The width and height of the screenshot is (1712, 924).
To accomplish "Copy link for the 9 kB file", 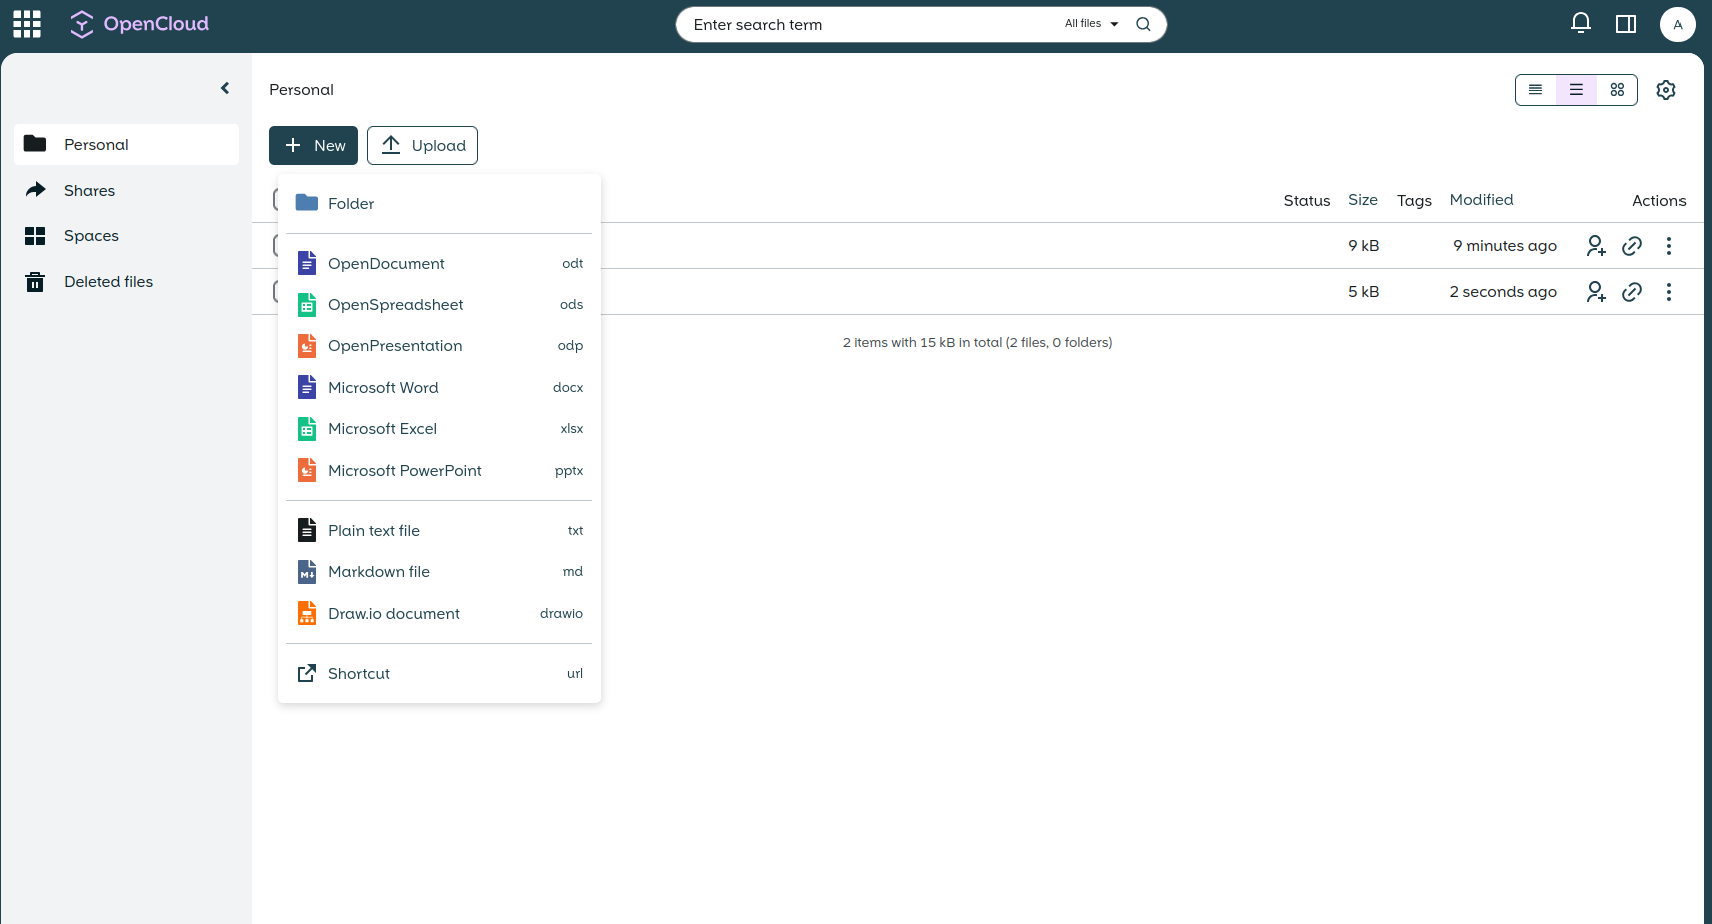I will tap(1632, 246).
